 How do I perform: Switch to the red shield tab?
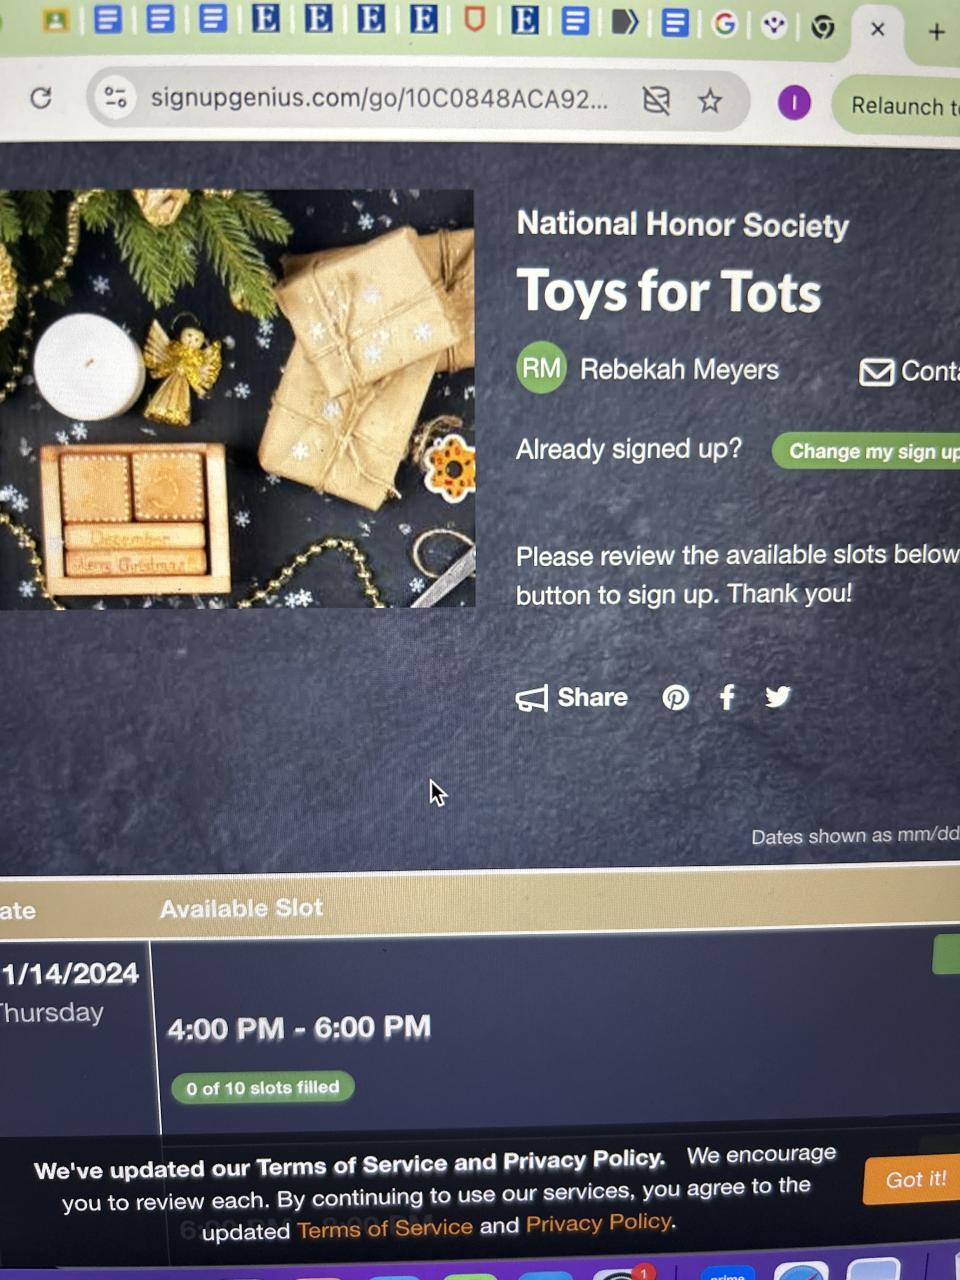coord(474,19)
